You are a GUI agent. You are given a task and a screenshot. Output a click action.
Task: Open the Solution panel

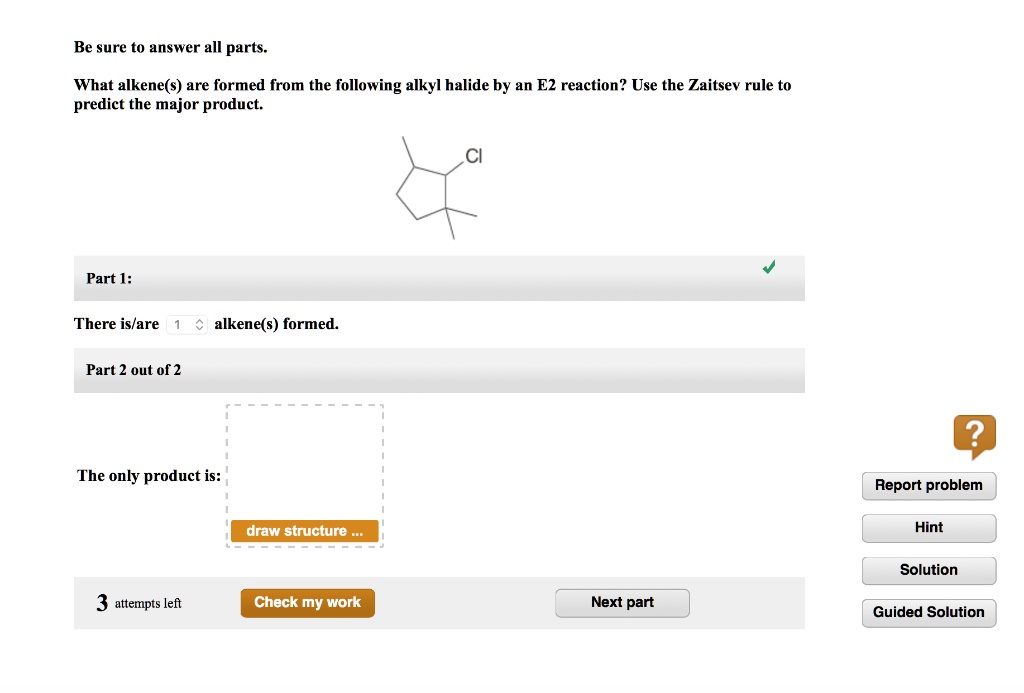coord(928,570)
